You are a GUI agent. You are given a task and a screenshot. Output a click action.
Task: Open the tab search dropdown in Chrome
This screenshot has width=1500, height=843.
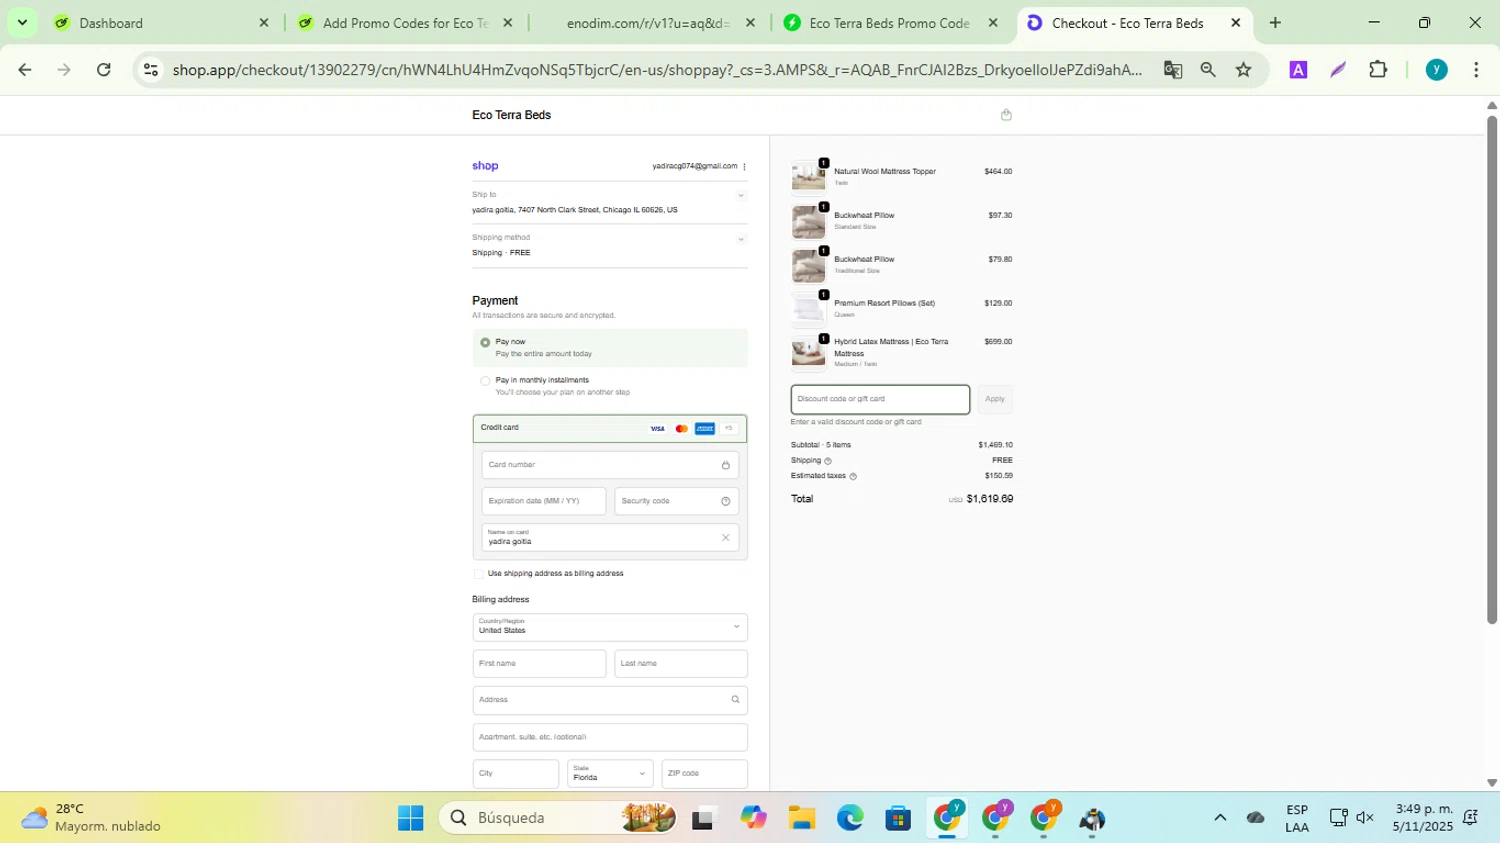22,22
